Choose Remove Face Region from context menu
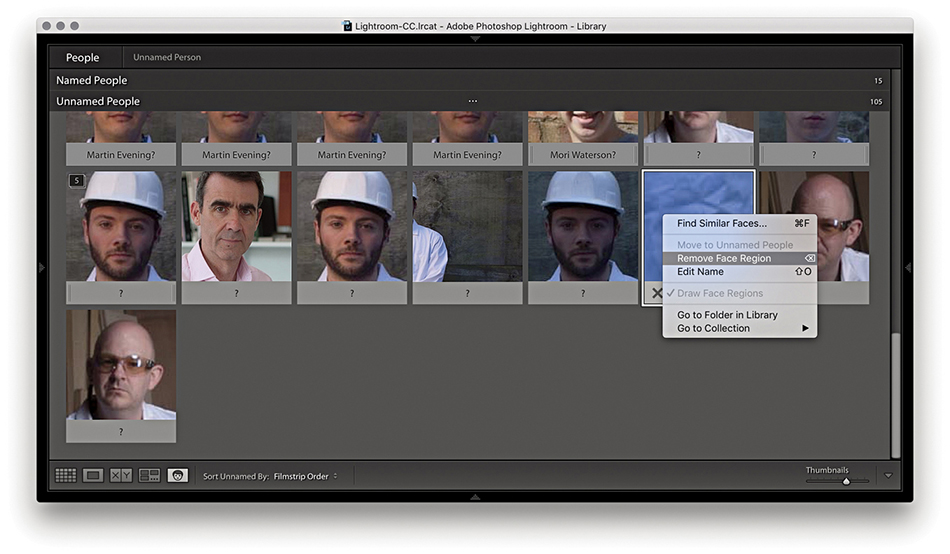The image size is (950, 554). [x=724, y=258]
